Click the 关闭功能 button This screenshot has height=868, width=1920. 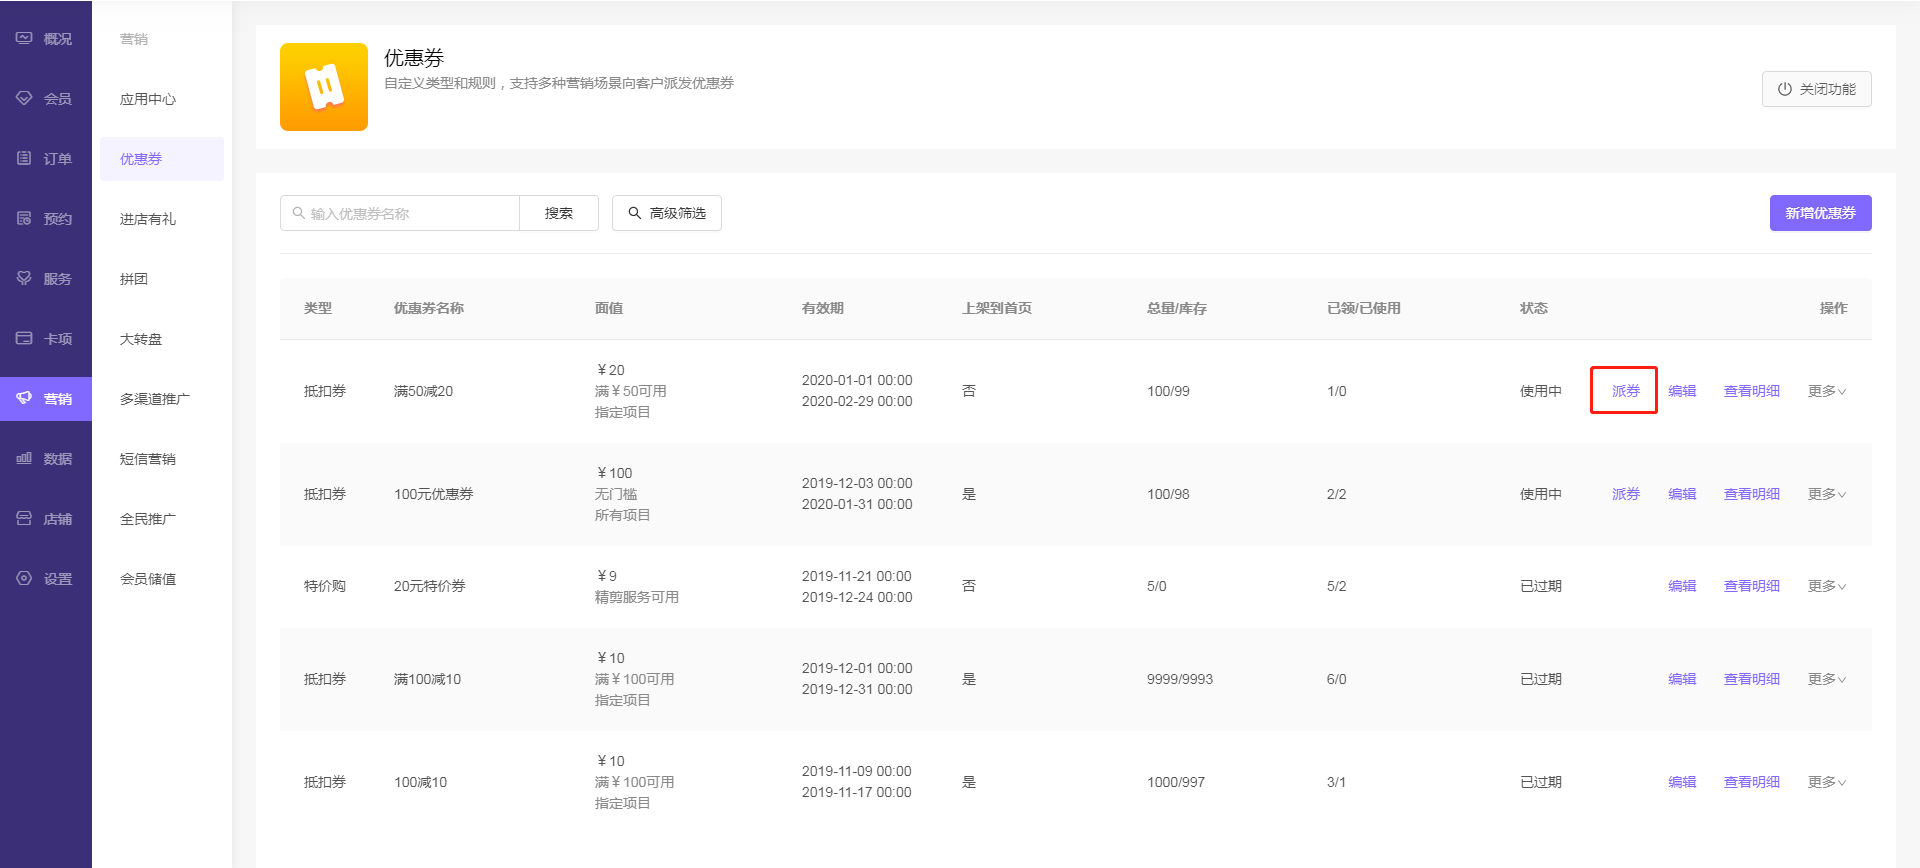(1816, 89)
